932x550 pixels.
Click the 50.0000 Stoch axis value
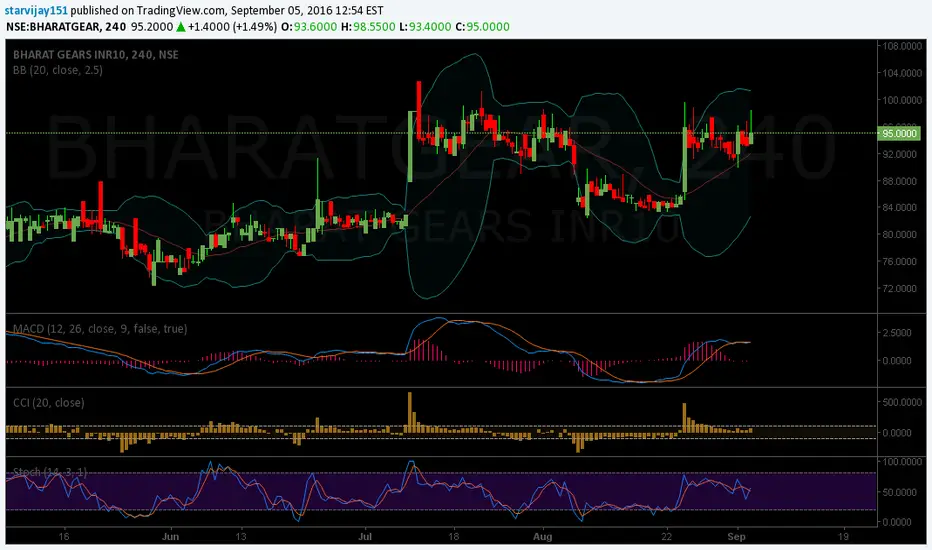[x=899, y=492]
